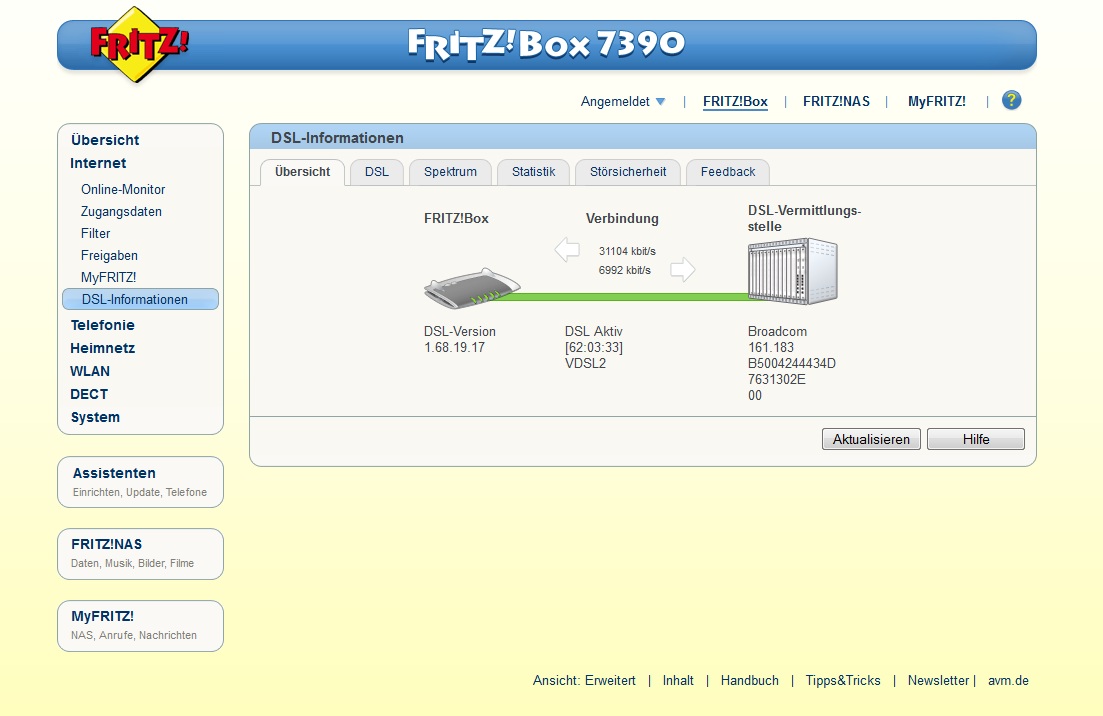Open MyFRITZ! link in top navigation

936,101
